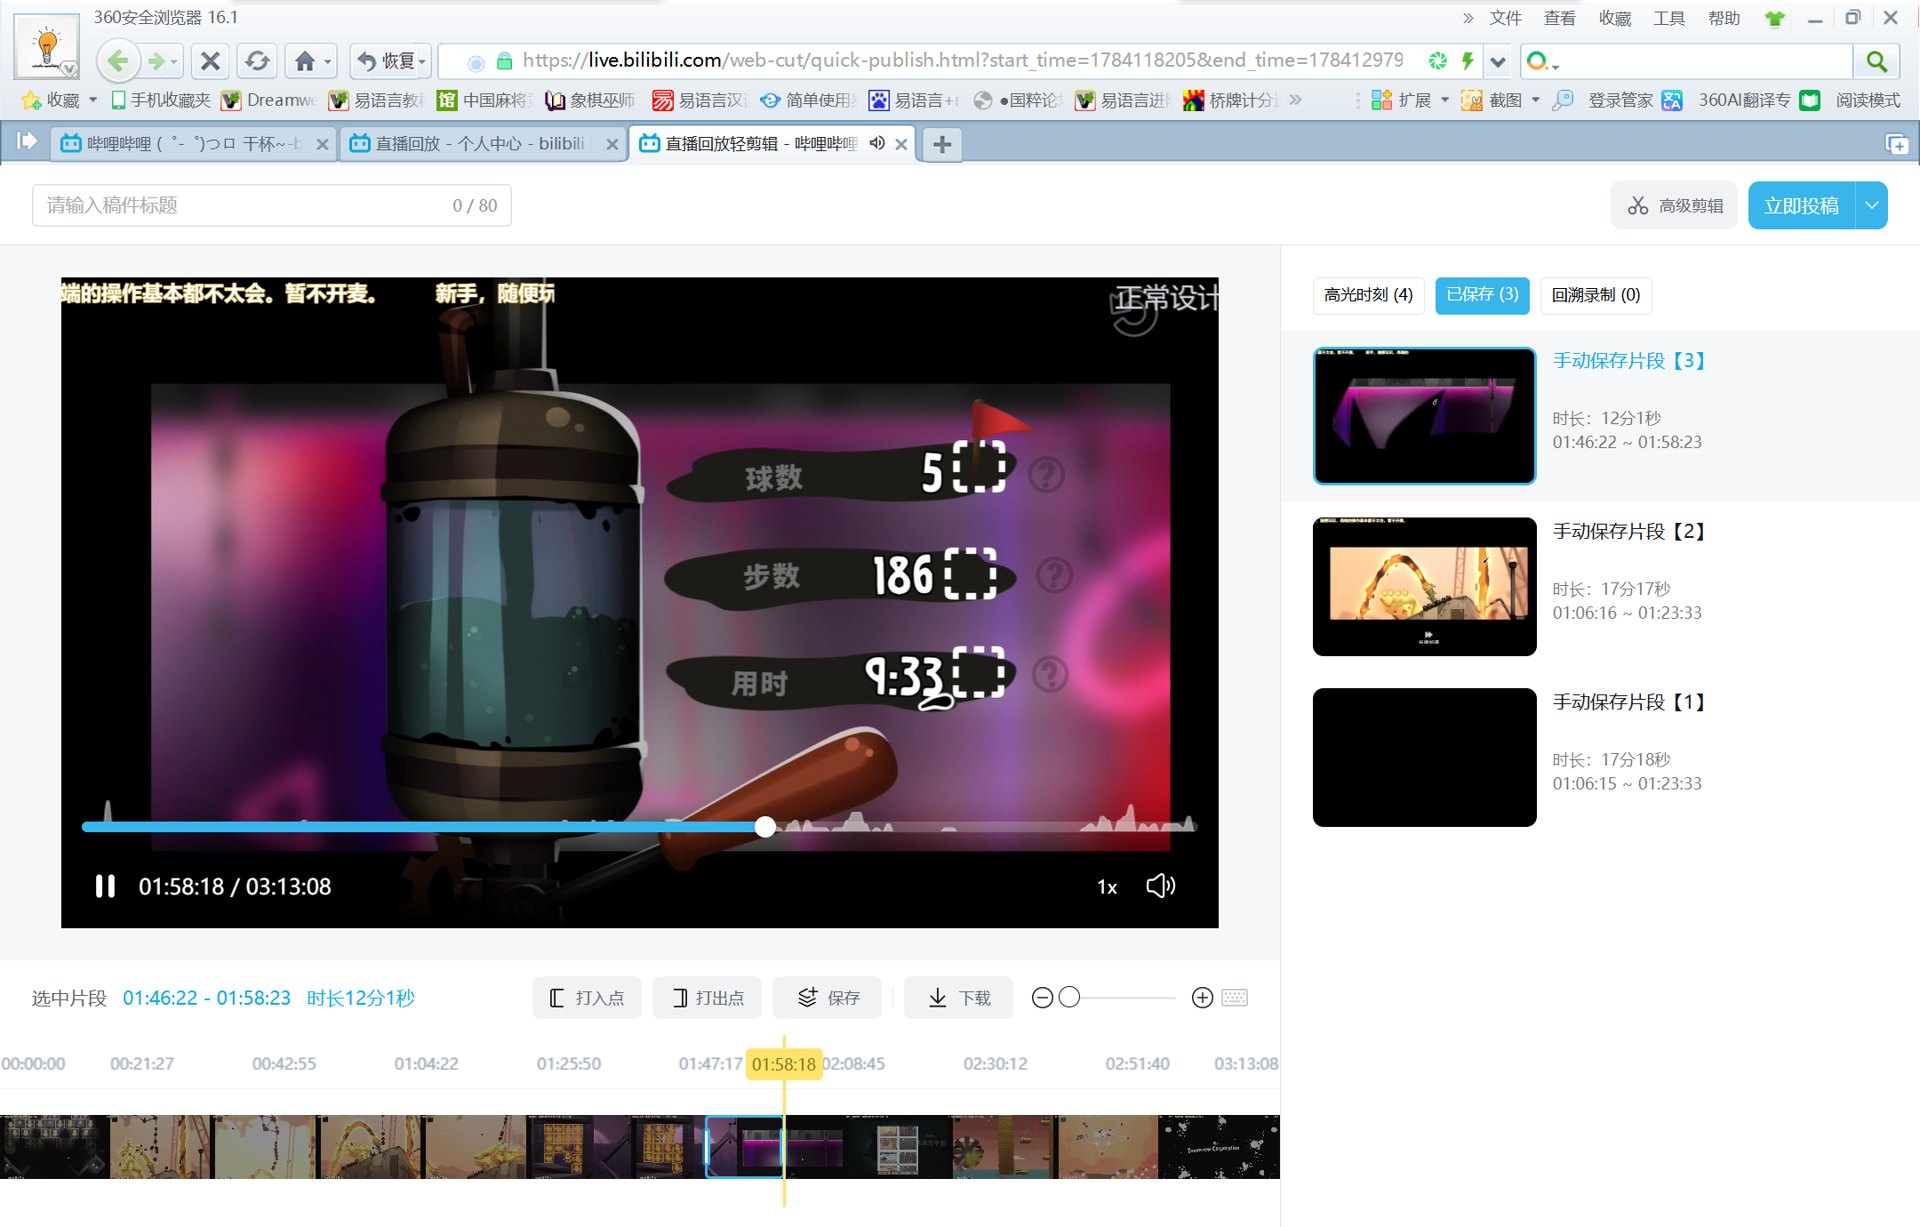The height and width of the screenshot is (1227, 1920).
Task: Open the 帮助 menu
Action: [x=1723, y=18]
